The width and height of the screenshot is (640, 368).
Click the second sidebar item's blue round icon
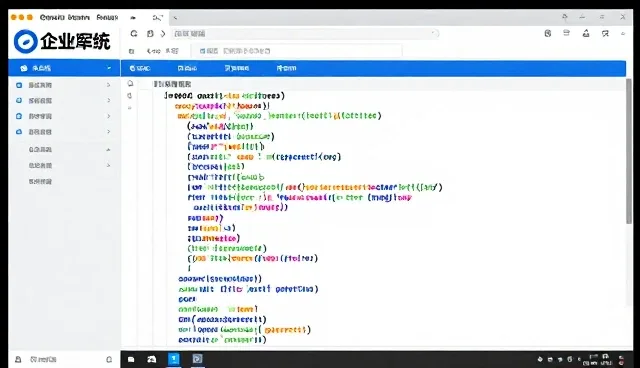(x=19, y=100)
